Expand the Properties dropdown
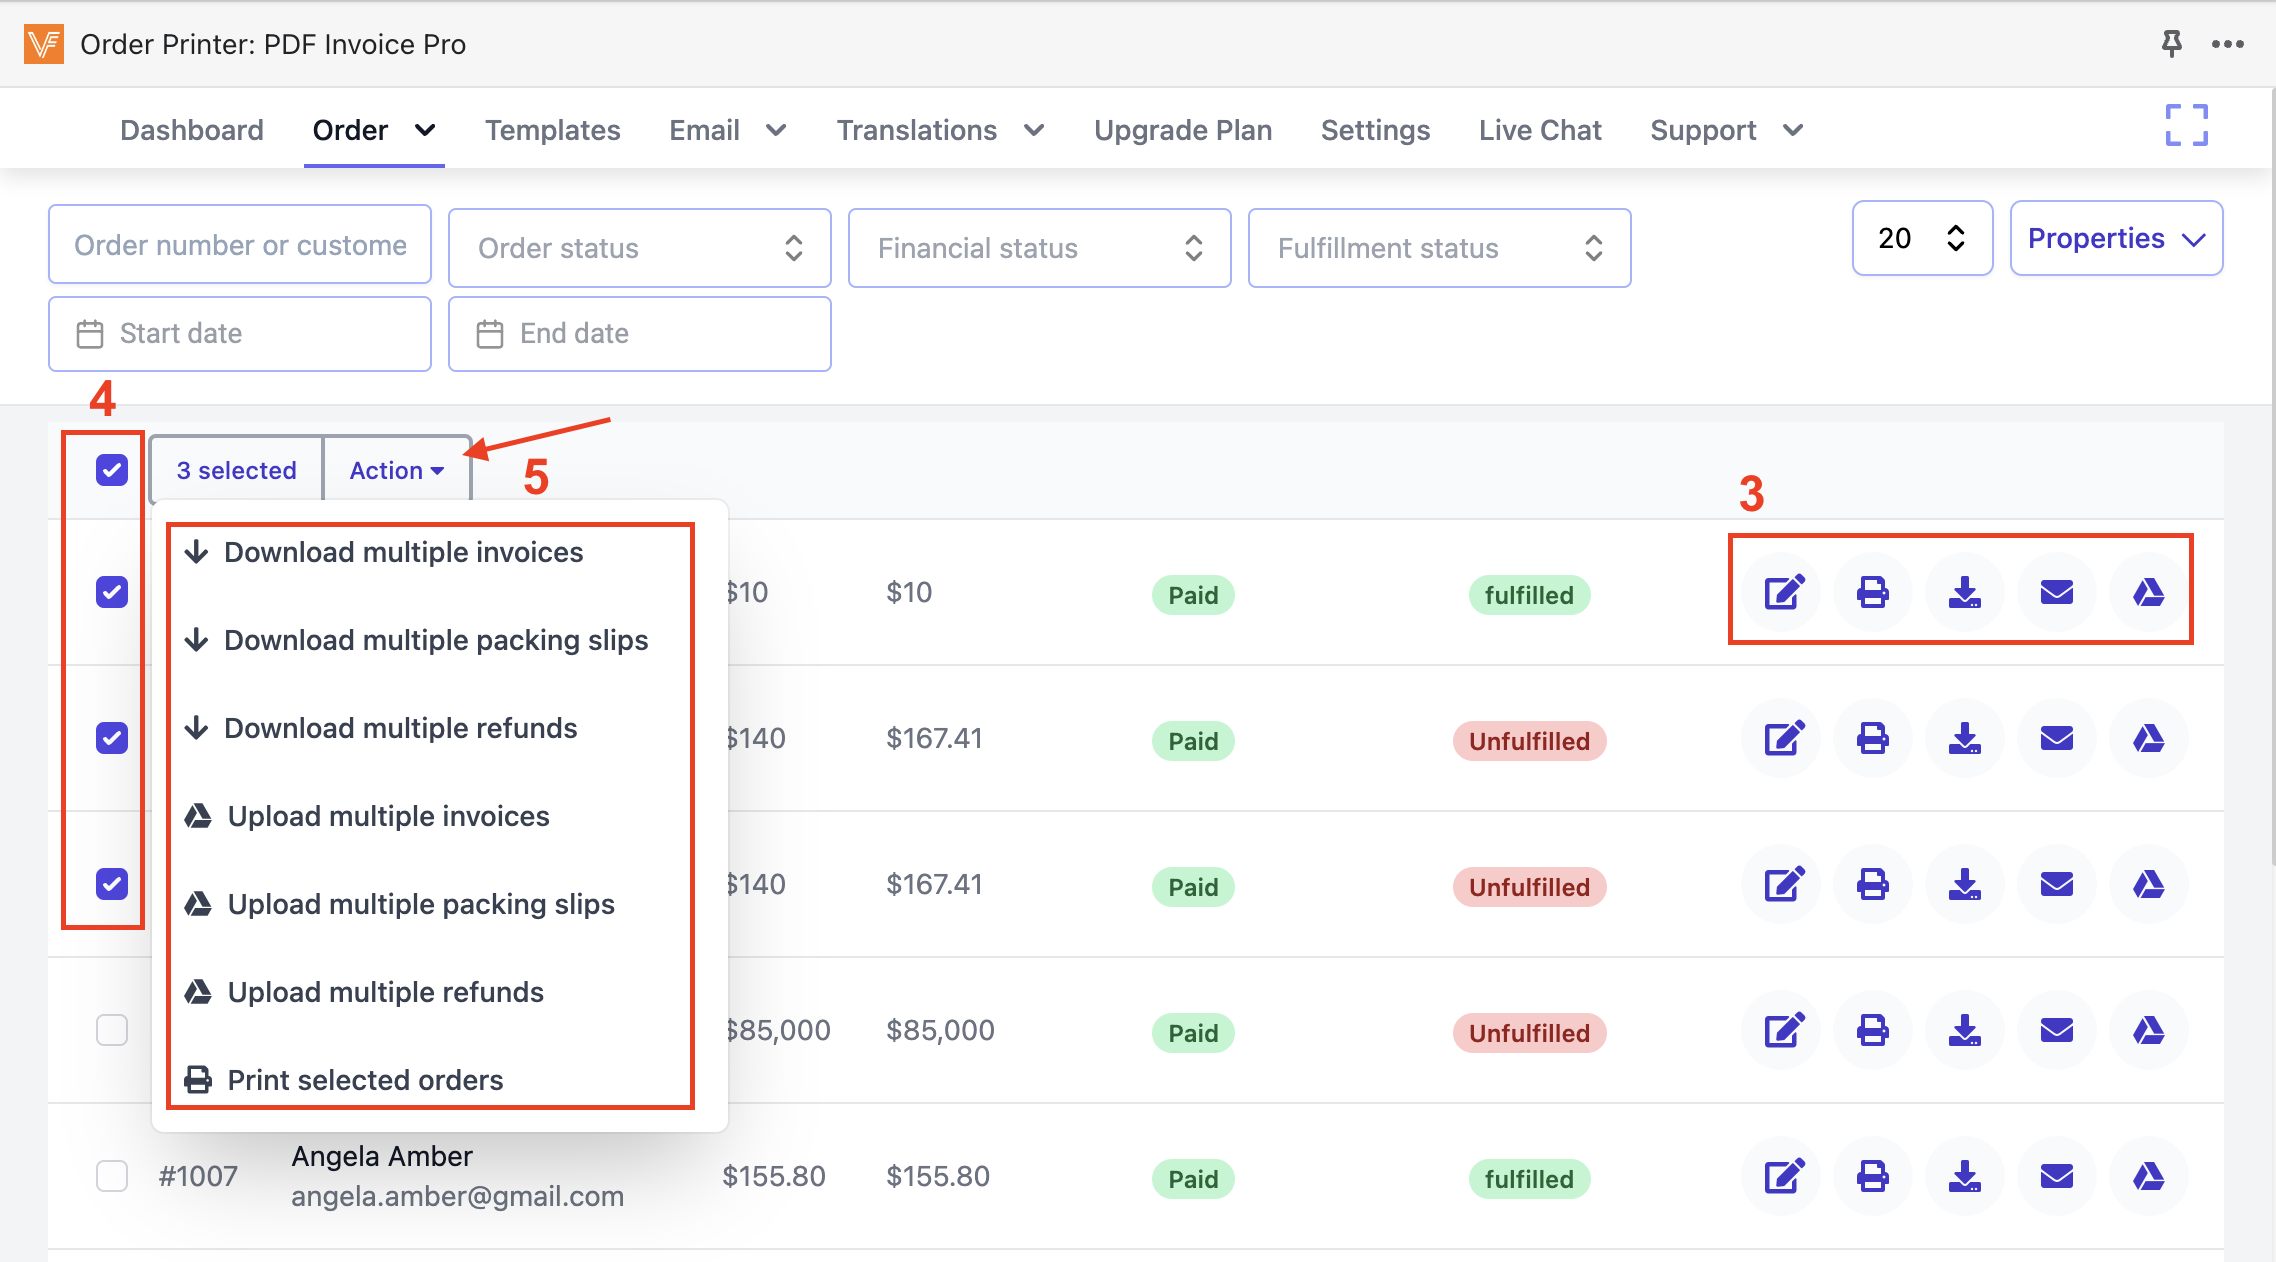Viewport: 2276px width, 1262px height. pos(2115,238)
